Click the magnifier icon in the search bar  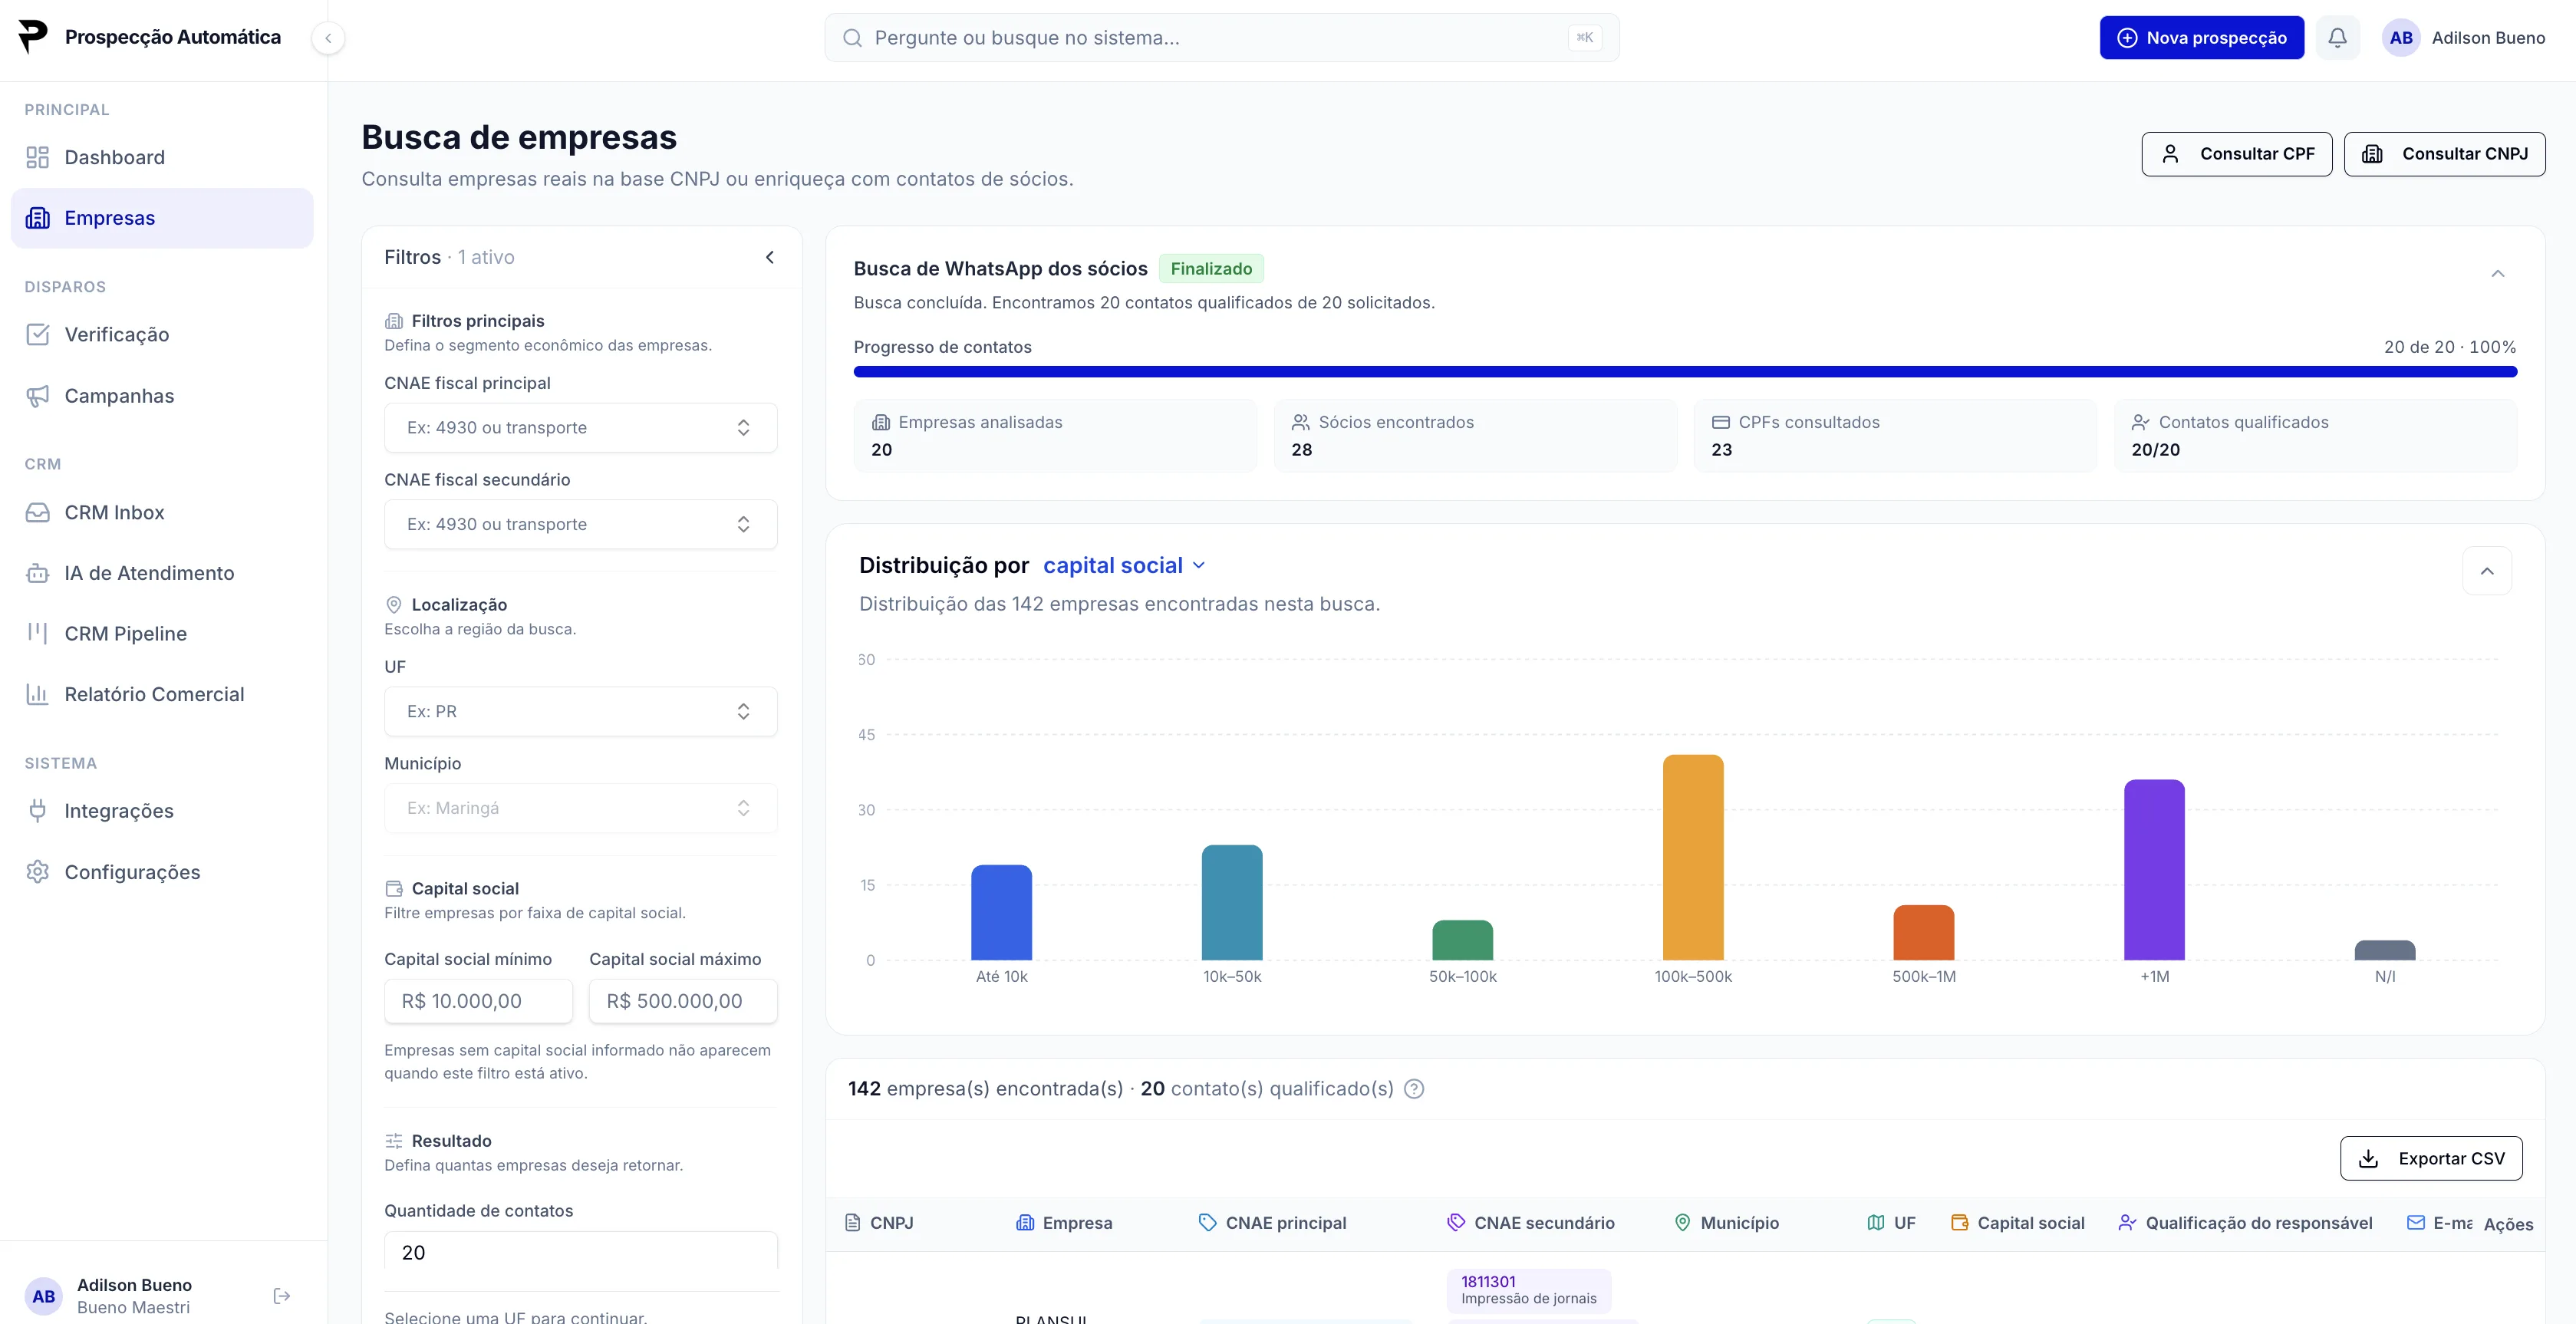pyautogui.click(x=852, y=38)
